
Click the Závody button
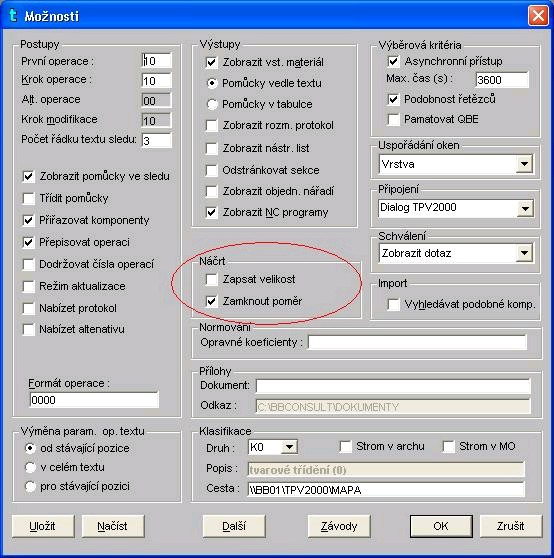coord(339,526)
